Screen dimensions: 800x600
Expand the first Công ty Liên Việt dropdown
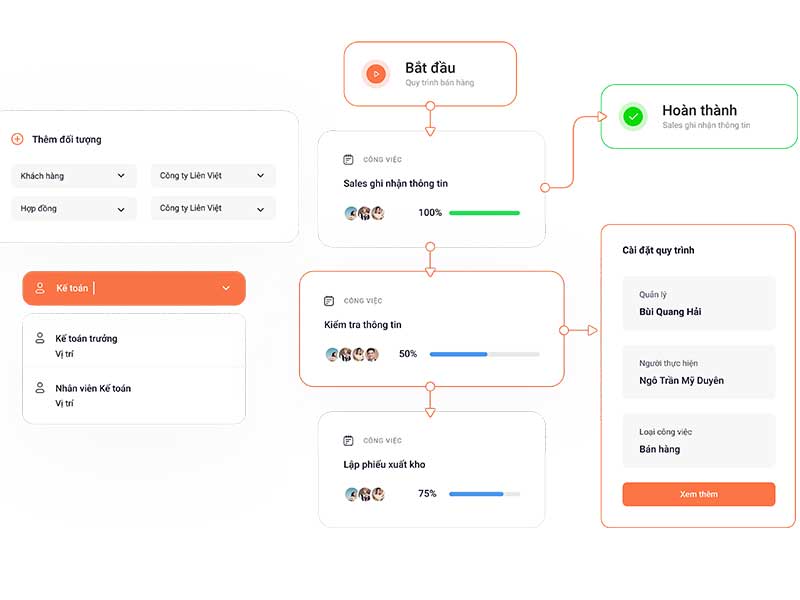pyautogui.click(x=213, y=176)
